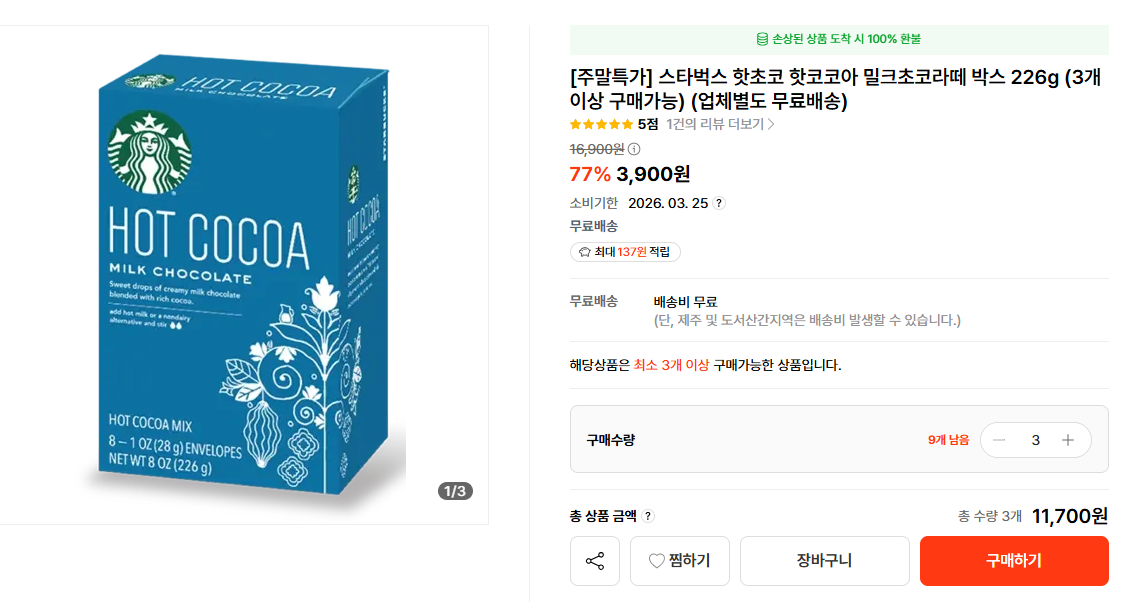Click the Hot Cocoa product image

245,275
